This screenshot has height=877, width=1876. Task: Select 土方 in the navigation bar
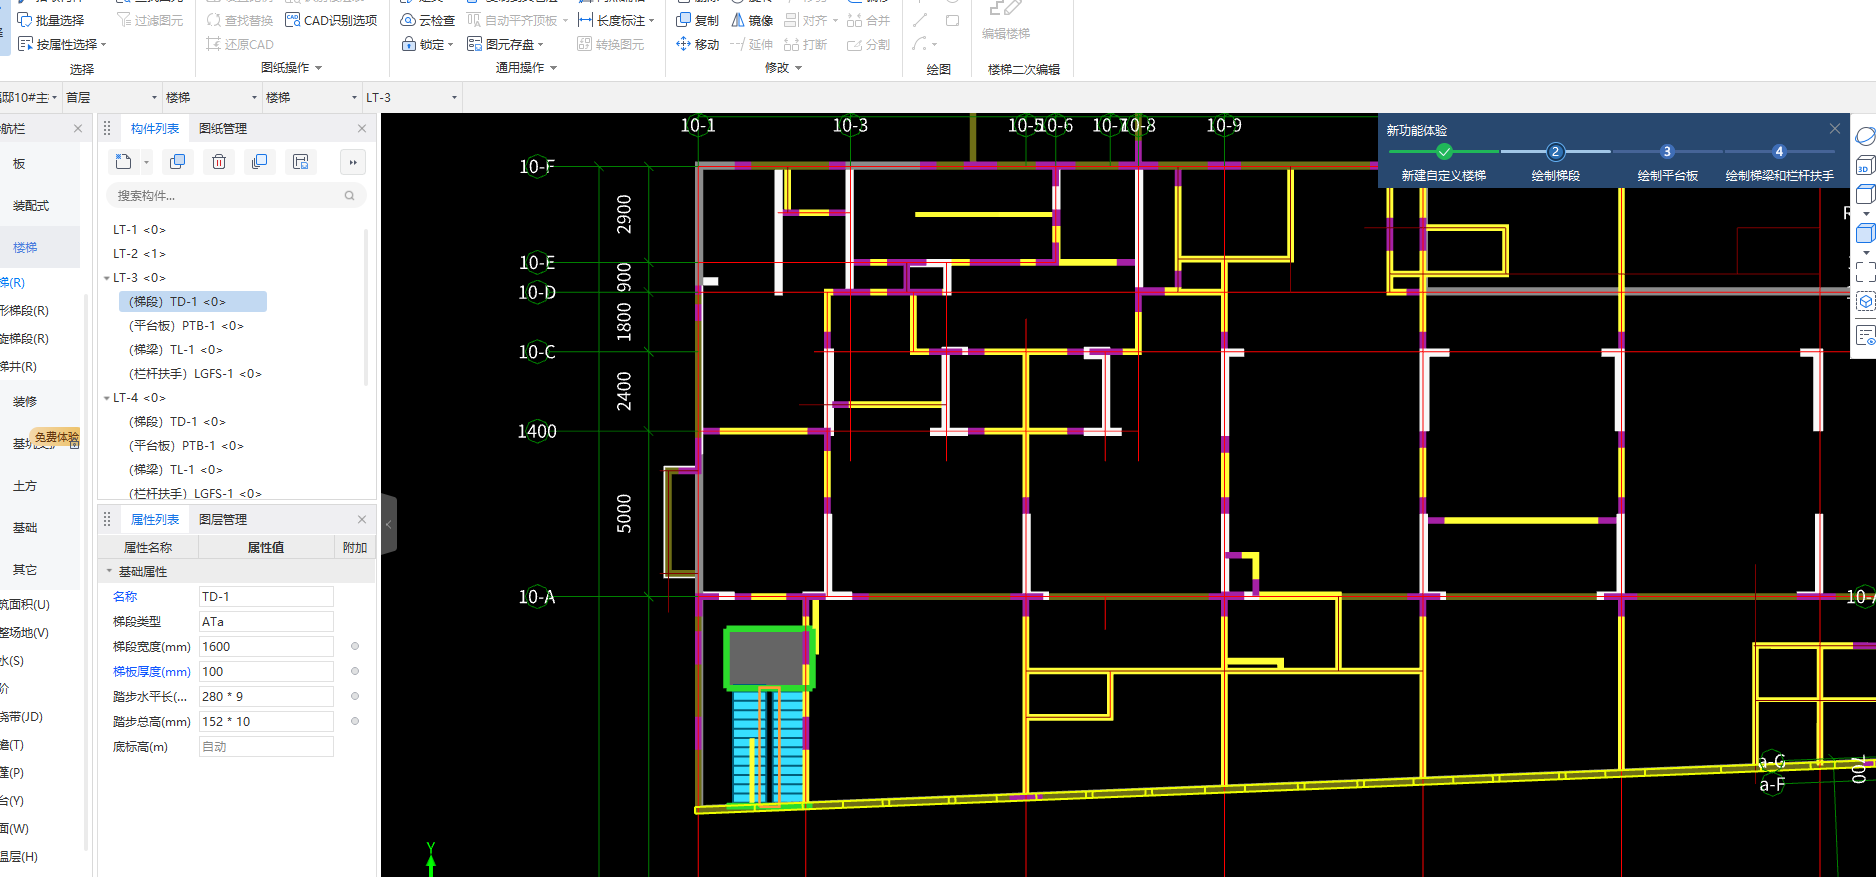coord(25,485)
